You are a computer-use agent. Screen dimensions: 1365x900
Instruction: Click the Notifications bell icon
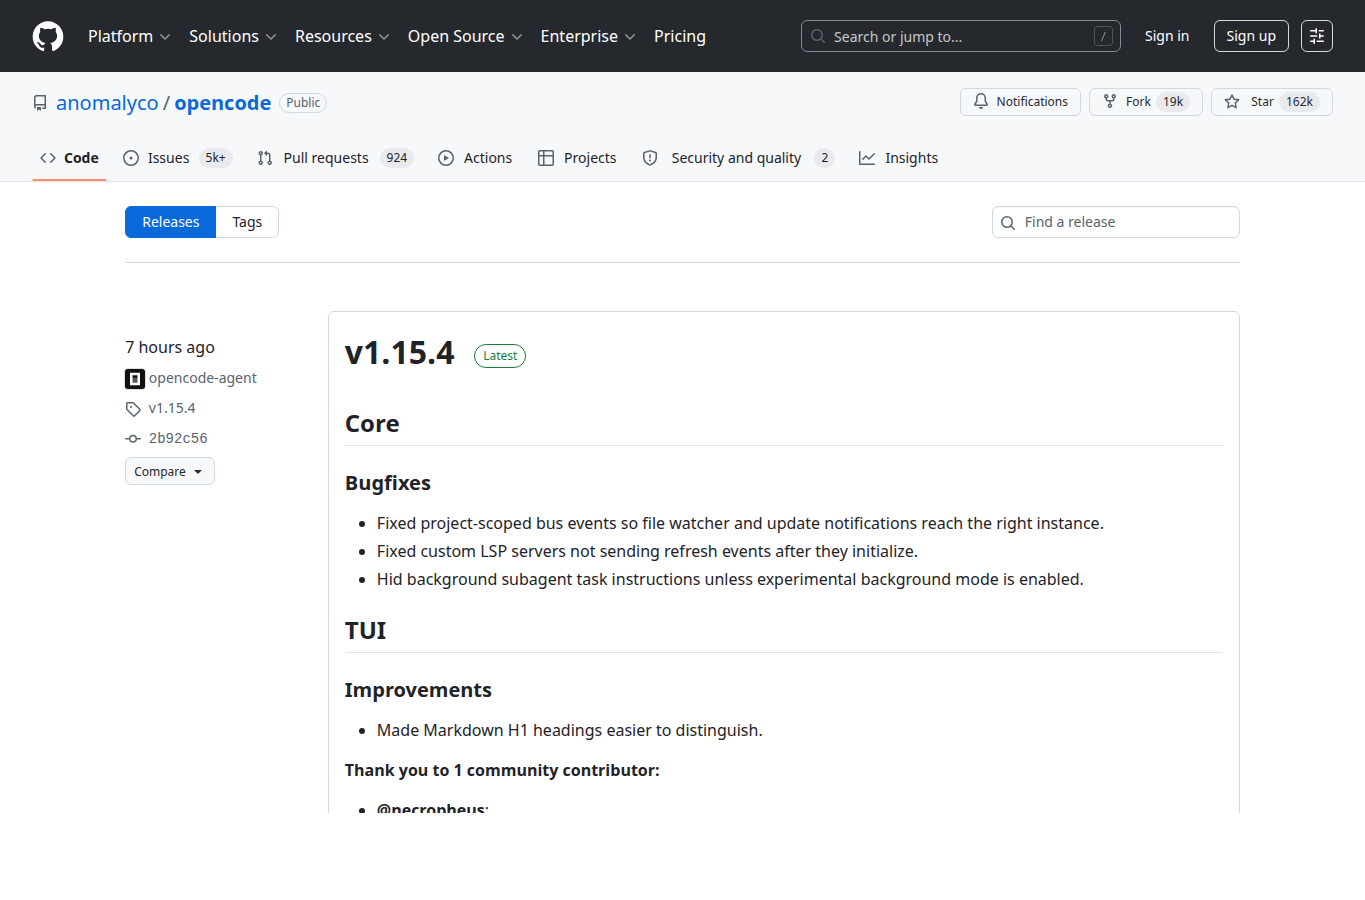981,102
